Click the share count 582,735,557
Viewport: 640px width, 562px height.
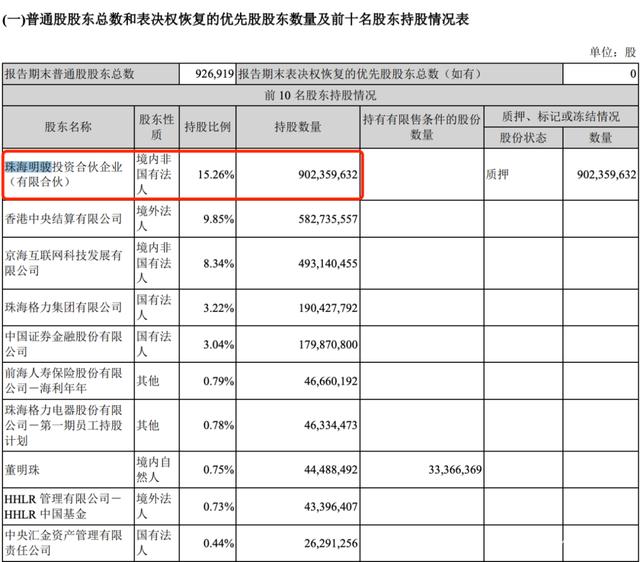pos(328,219)
